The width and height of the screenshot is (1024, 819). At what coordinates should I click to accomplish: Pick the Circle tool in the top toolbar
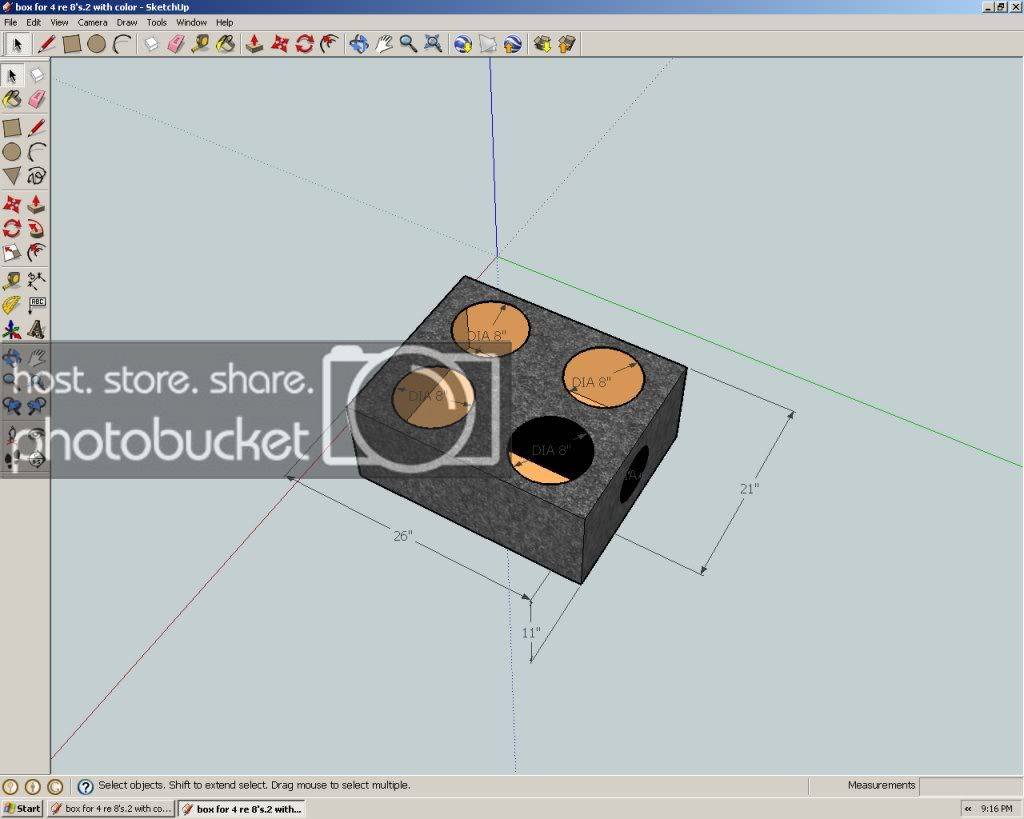click(96, 44)
